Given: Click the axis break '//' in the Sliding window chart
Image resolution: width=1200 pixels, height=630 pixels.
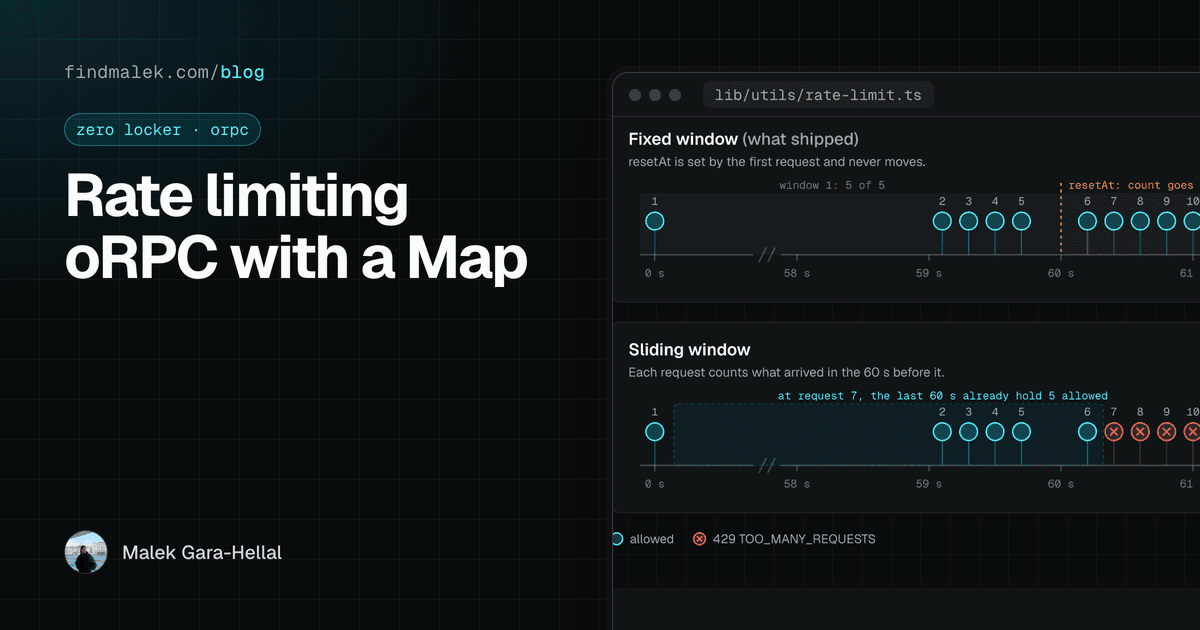Looking at the screenshot, I should point(767,466).
